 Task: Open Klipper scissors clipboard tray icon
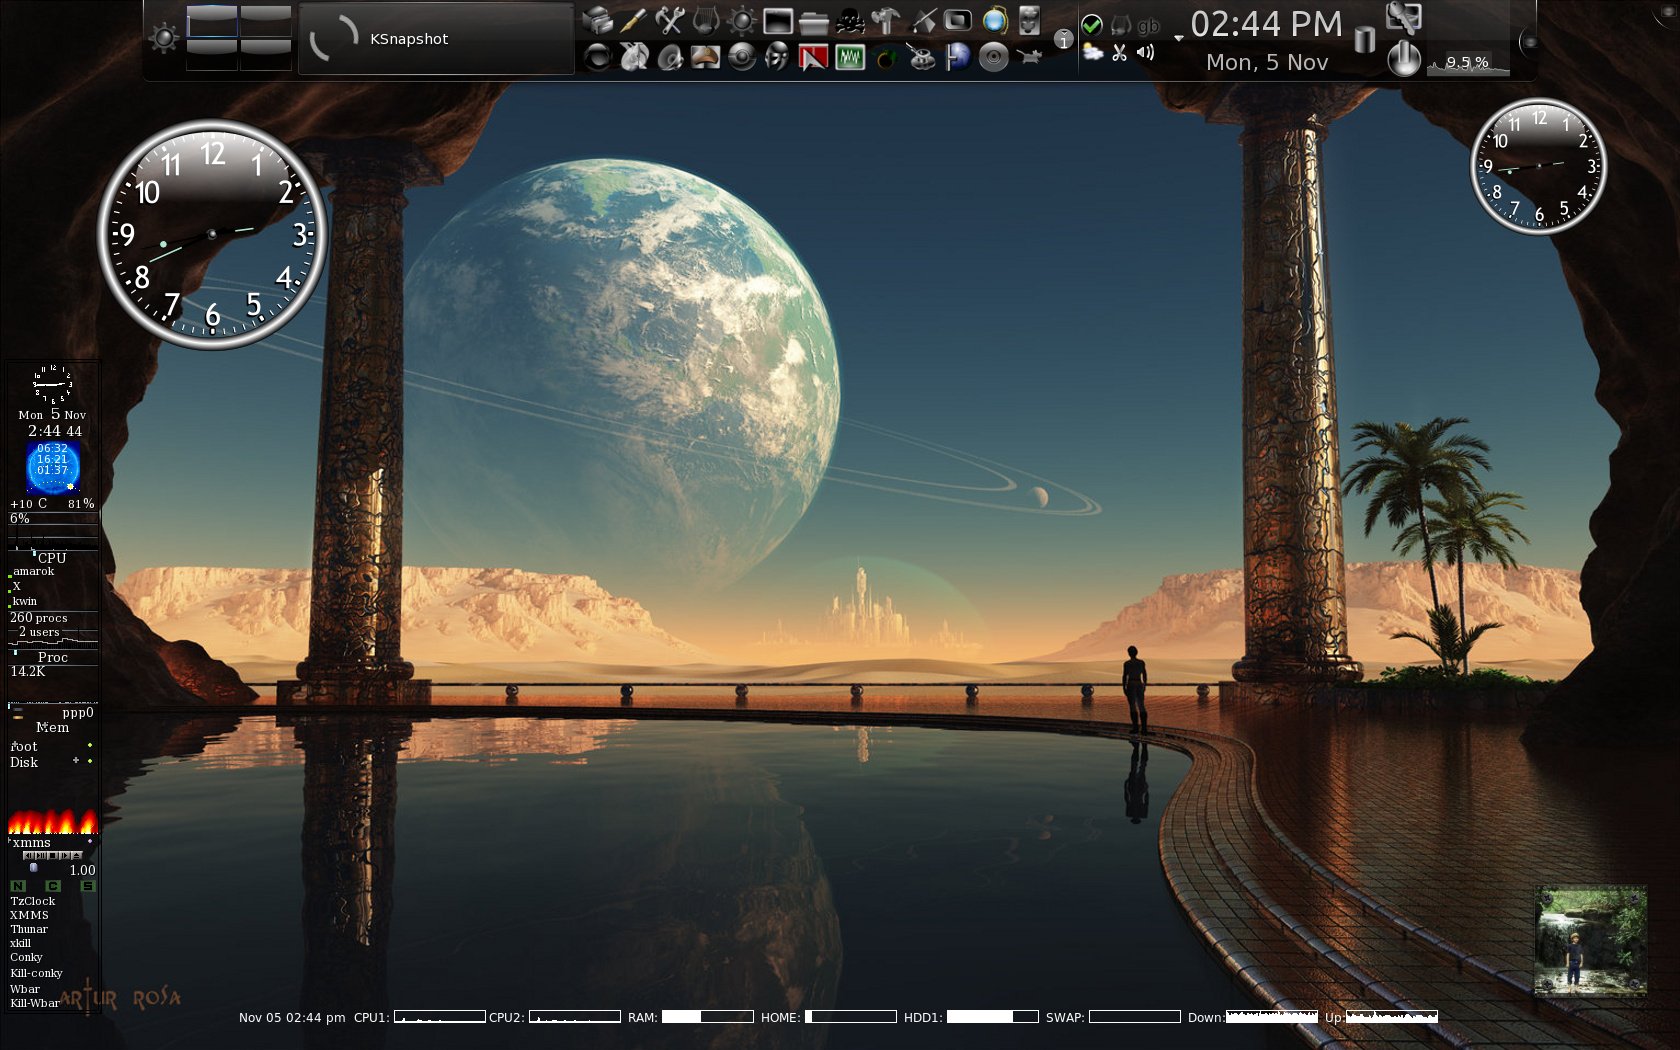(1119, 52)
